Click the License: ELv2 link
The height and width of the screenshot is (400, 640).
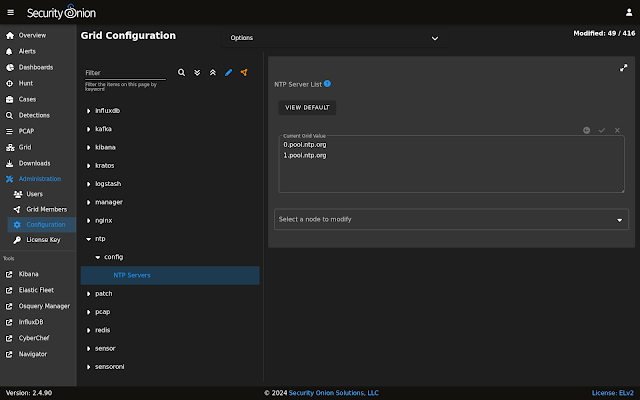click(613, 393)
